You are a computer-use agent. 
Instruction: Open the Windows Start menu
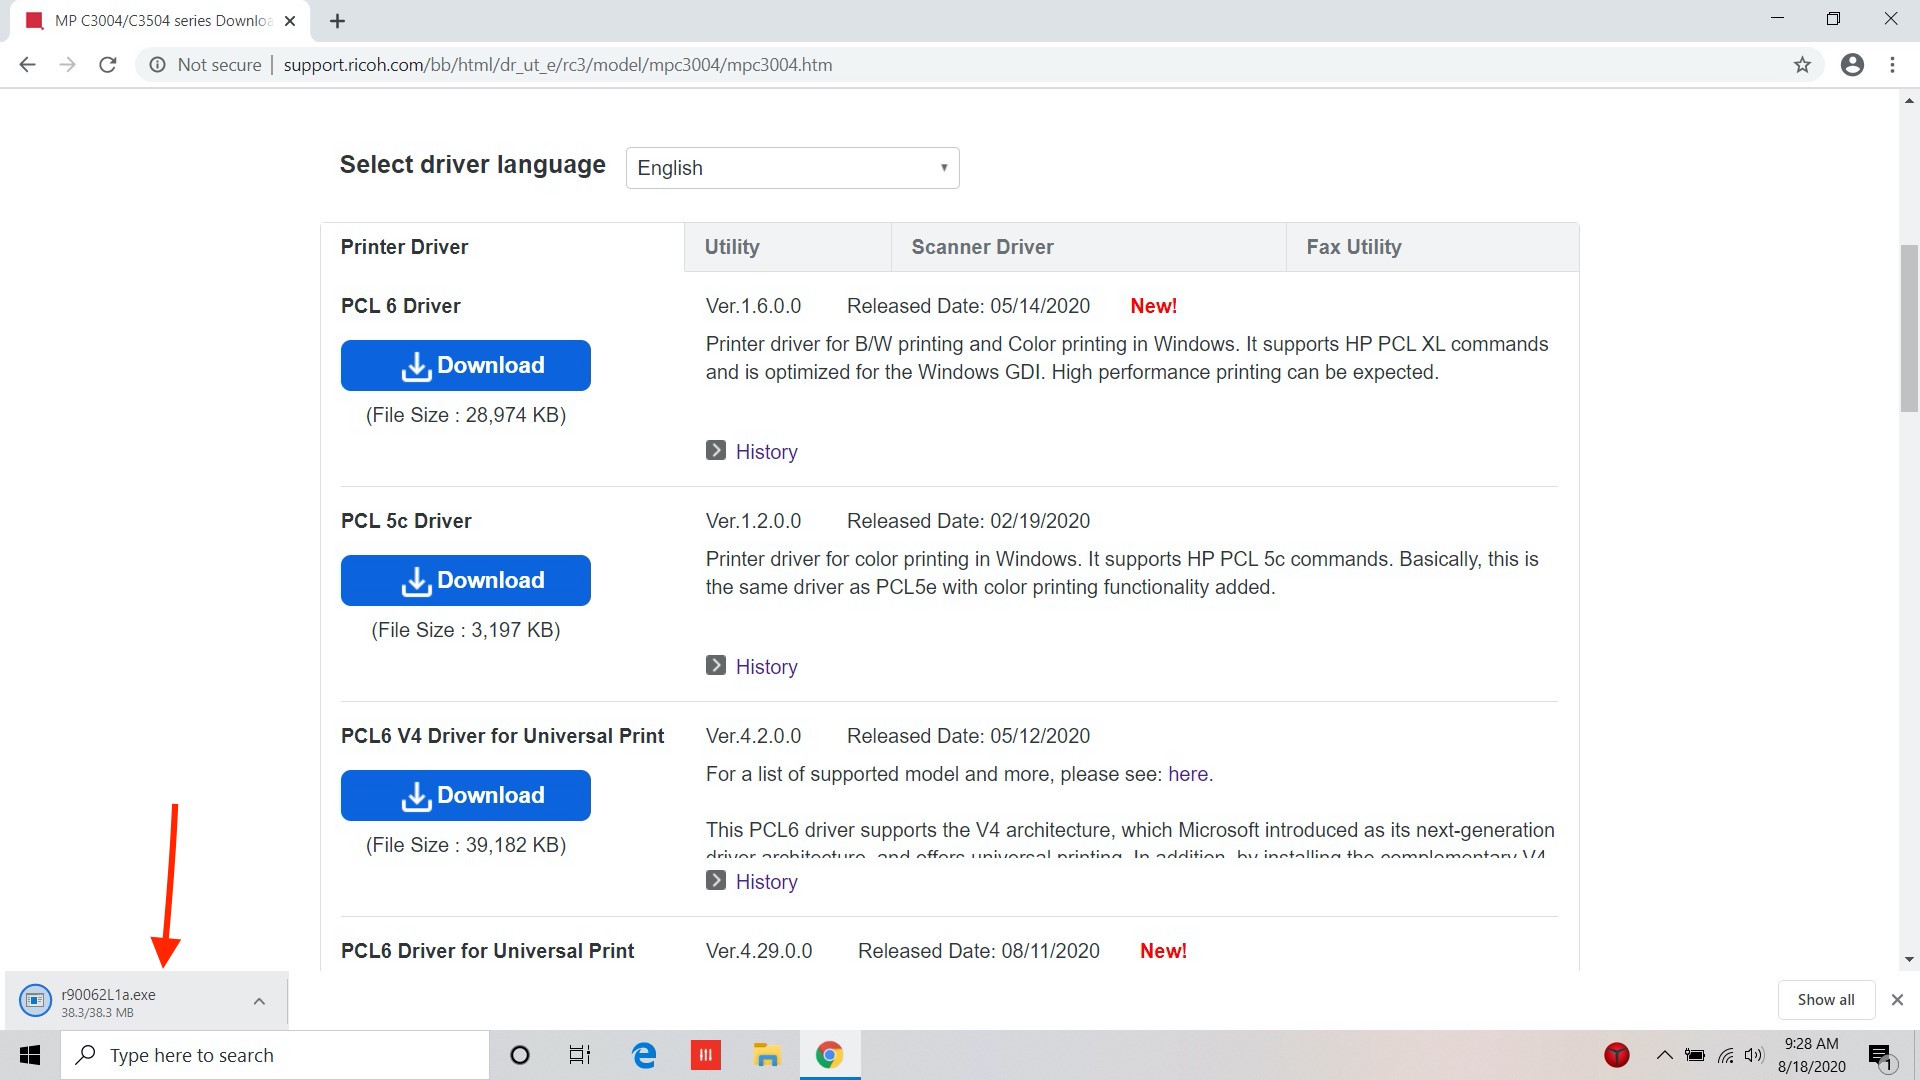pyautogui.click(x=30, y=1055)
